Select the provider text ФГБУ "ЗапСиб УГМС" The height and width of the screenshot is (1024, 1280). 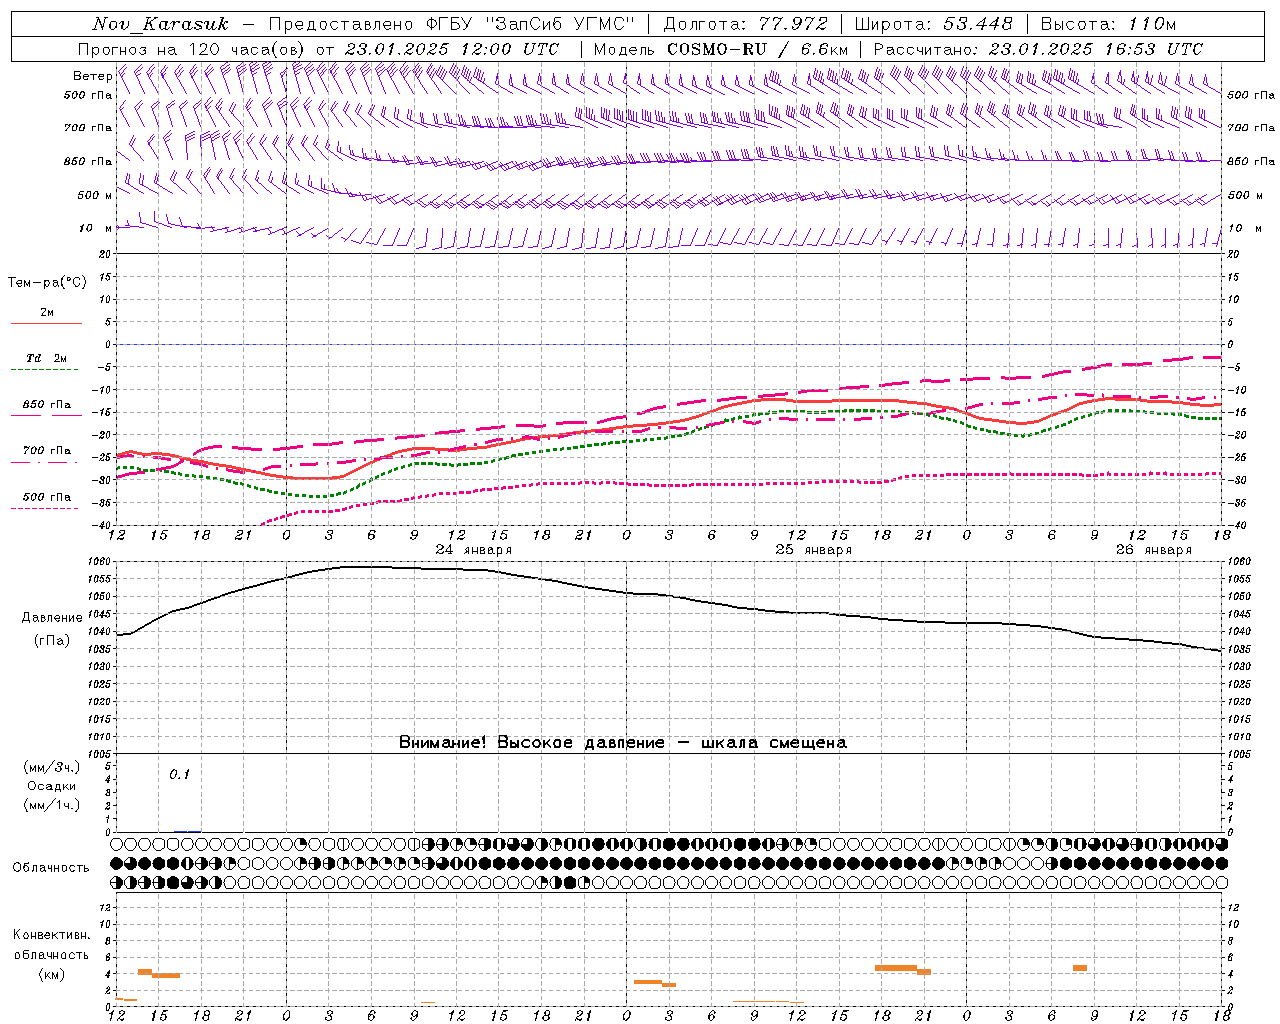[530, 24]
